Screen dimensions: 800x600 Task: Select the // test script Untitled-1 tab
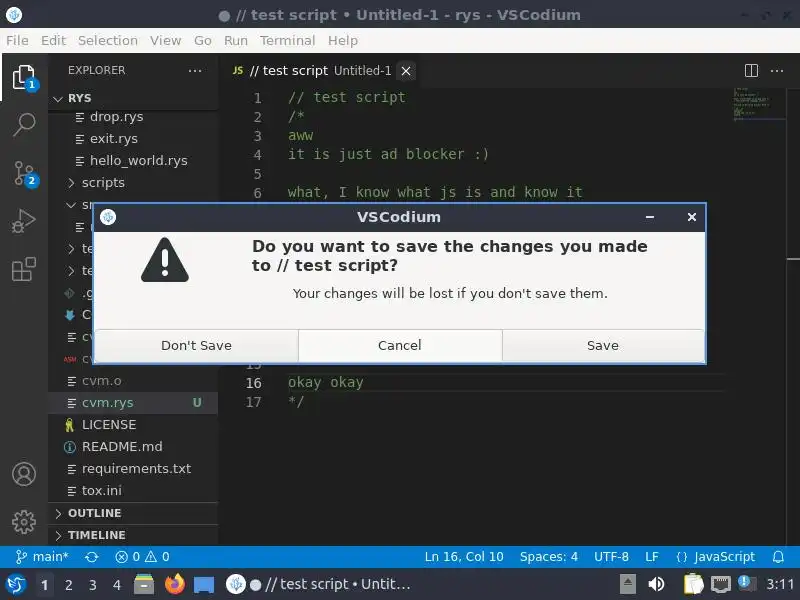pos(319,71)
